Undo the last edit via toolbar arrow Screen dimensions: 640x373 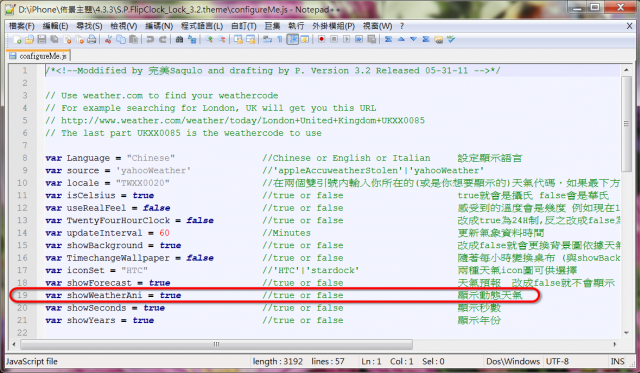pos(150,40)
